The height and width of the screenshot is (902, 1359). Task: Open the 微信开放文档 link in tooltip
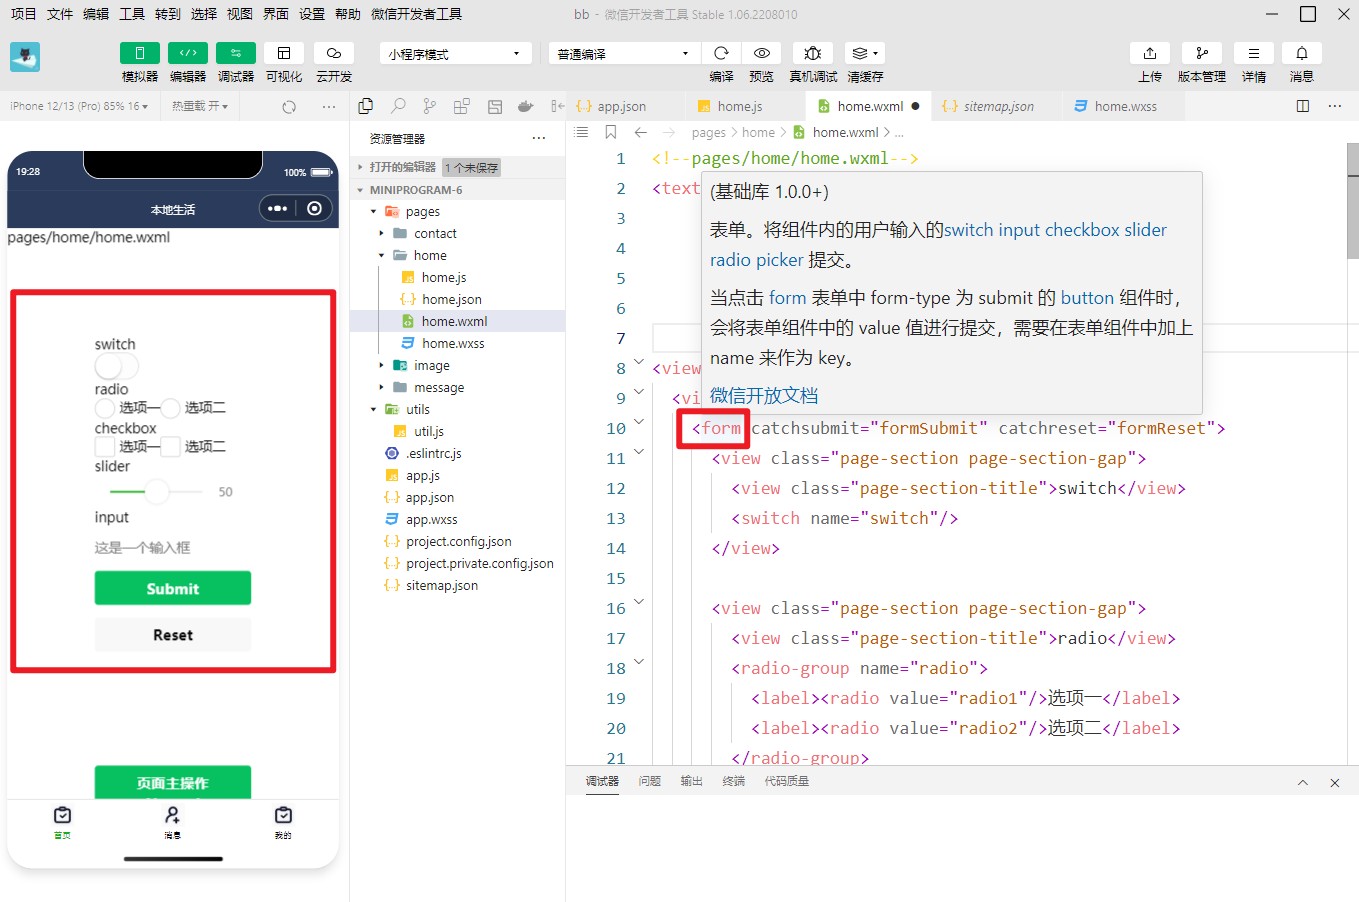click(764, 395)
